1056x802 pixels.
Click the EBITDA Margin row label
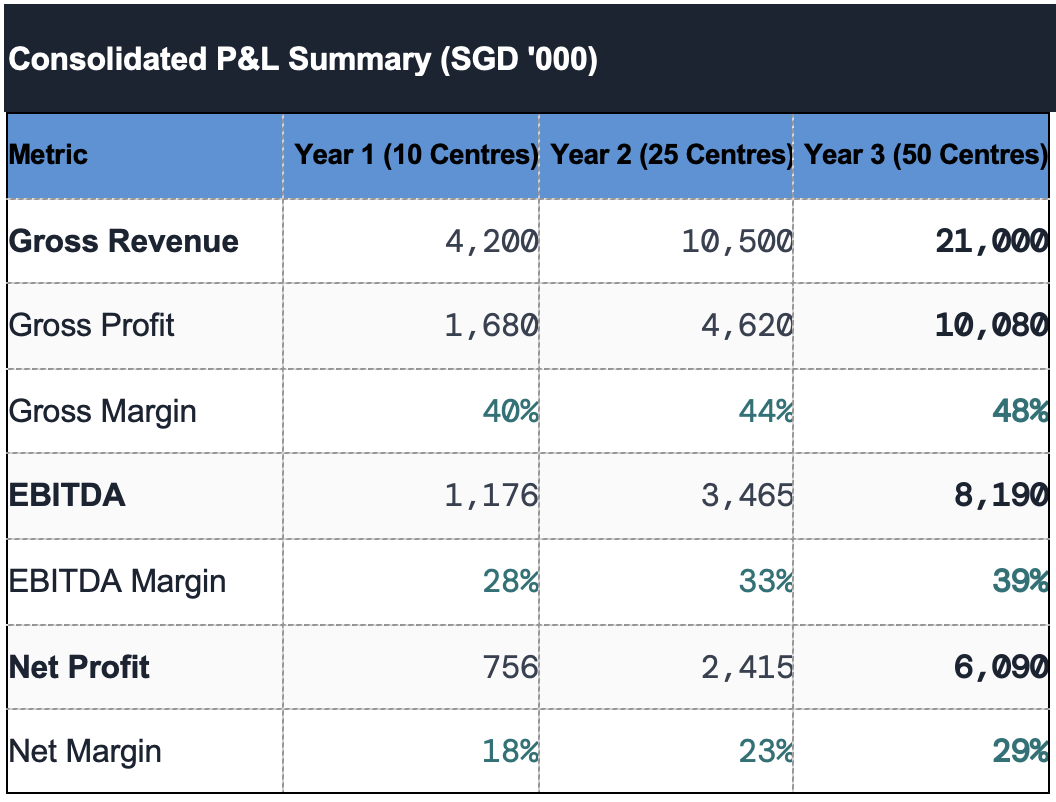coord(117,581)
